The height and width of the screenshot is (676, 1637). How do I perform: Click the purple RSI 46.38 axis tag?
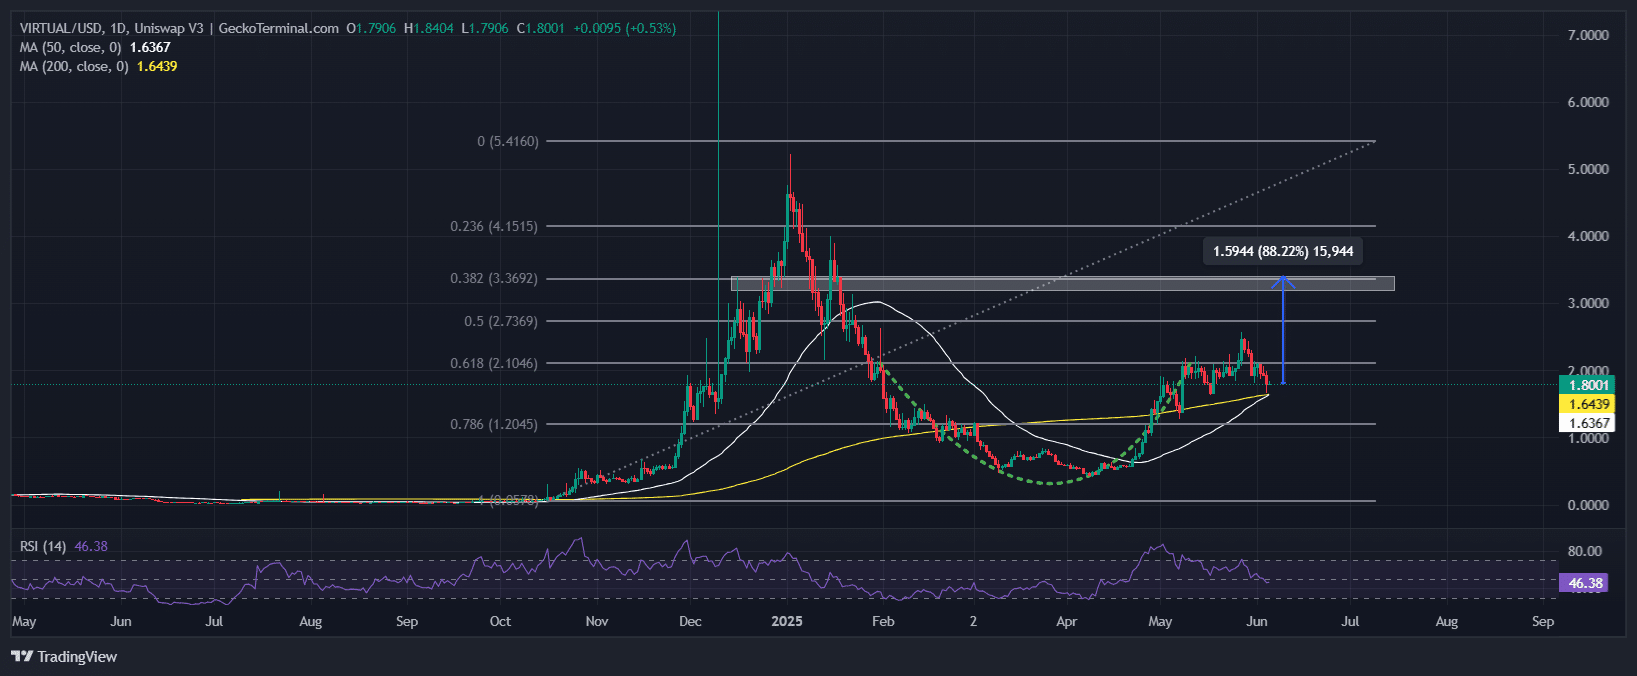[x=1584, y=583]
